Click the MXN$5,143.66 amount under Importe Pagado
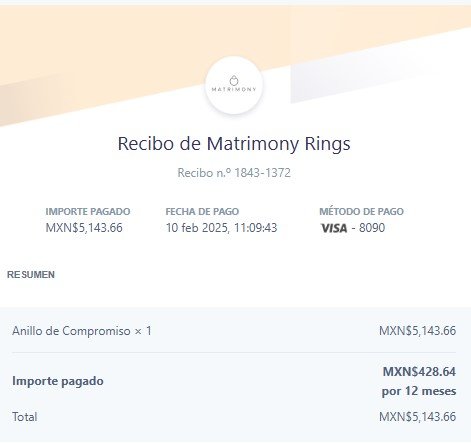Screen dimensions: 471x443 tap(84, 228)
